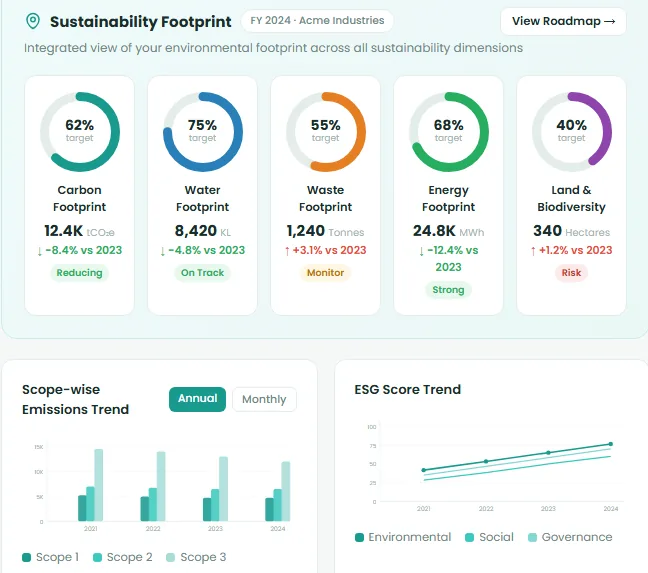The height and width of the screenshot is (573, 648).
Task: Click the 2022 Scope 1 bar
Action: 145,509
